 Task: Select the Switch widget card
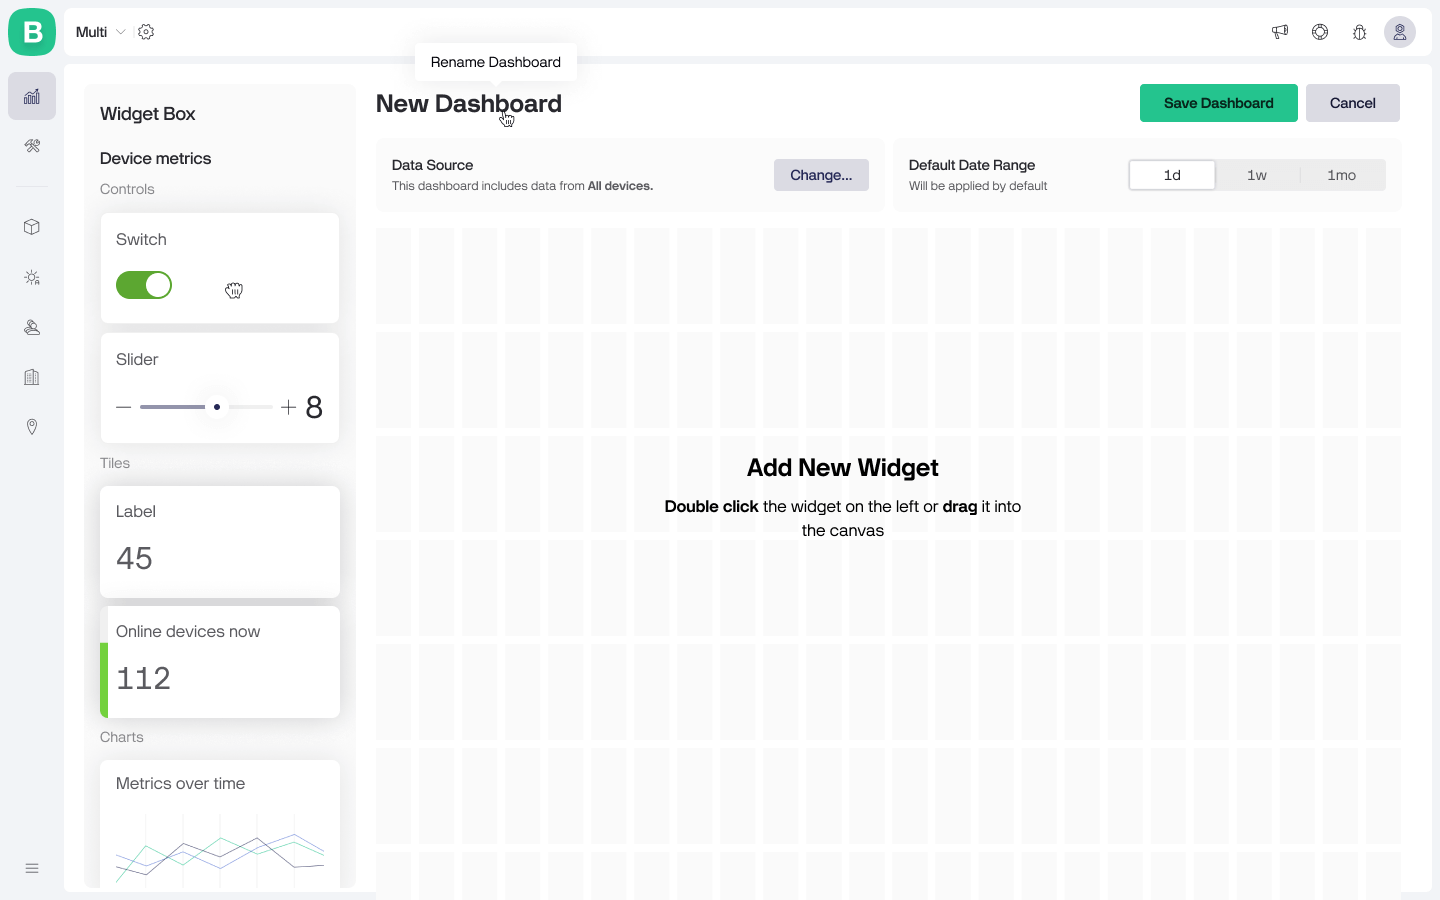[220, 268]
